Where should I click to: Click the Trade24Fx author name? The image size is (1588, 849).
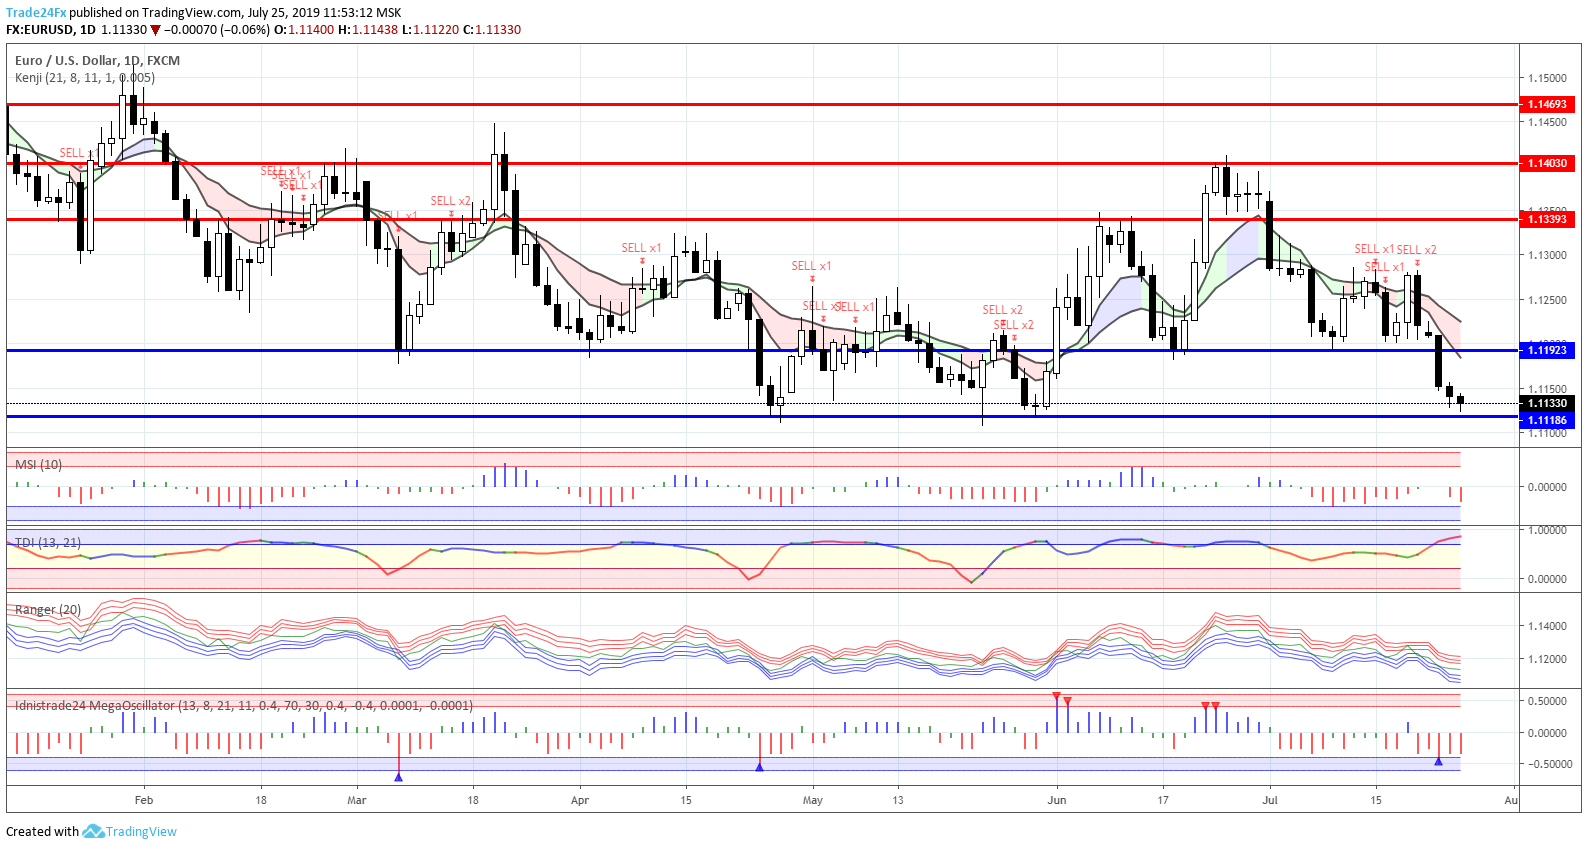[36, 13]
